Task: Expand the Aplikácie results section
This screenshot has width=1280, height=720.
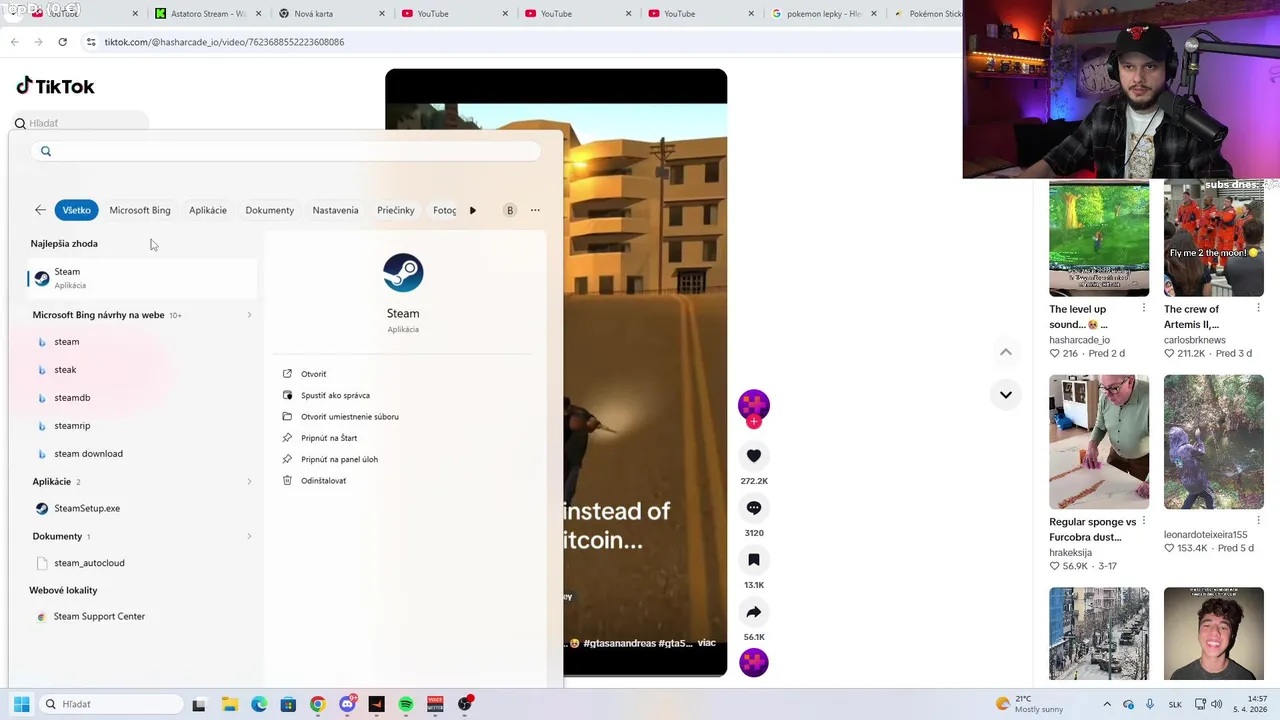Action: coord(249,482)
